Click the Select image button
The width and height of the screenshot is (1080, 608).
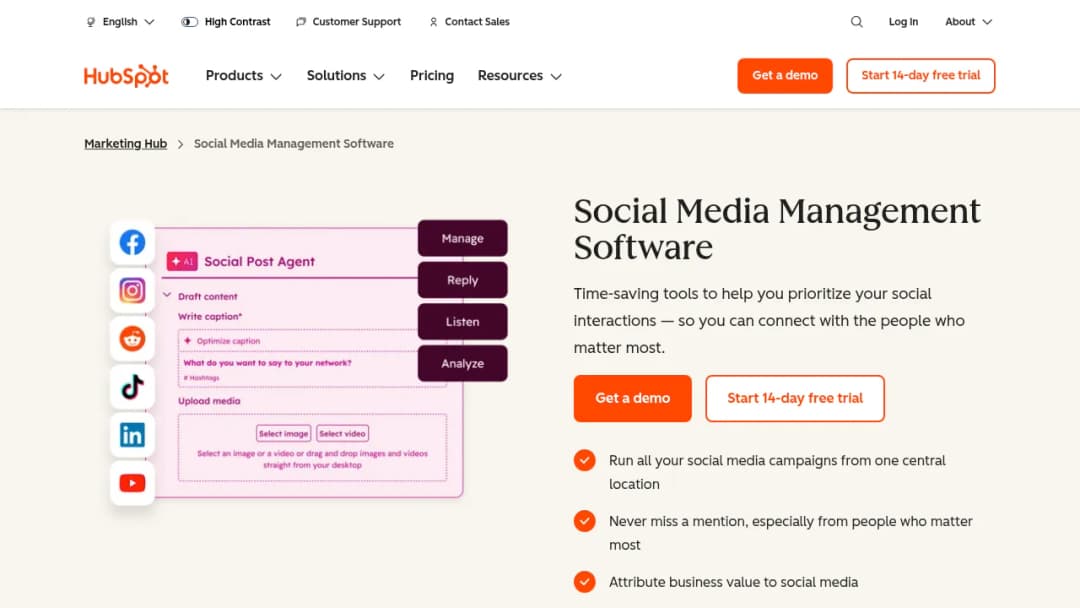(x=283, y=433)
